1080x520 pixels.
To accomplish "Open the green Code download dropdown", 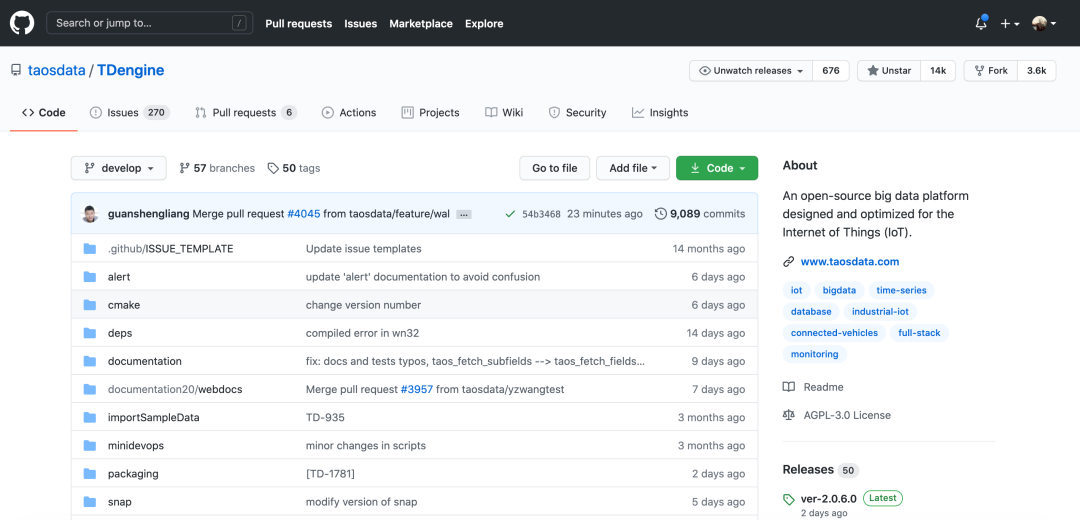I will pos(717,168).
